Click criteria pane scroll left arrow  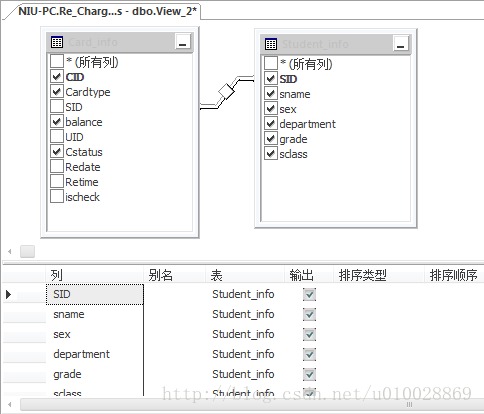click(10, 405)
